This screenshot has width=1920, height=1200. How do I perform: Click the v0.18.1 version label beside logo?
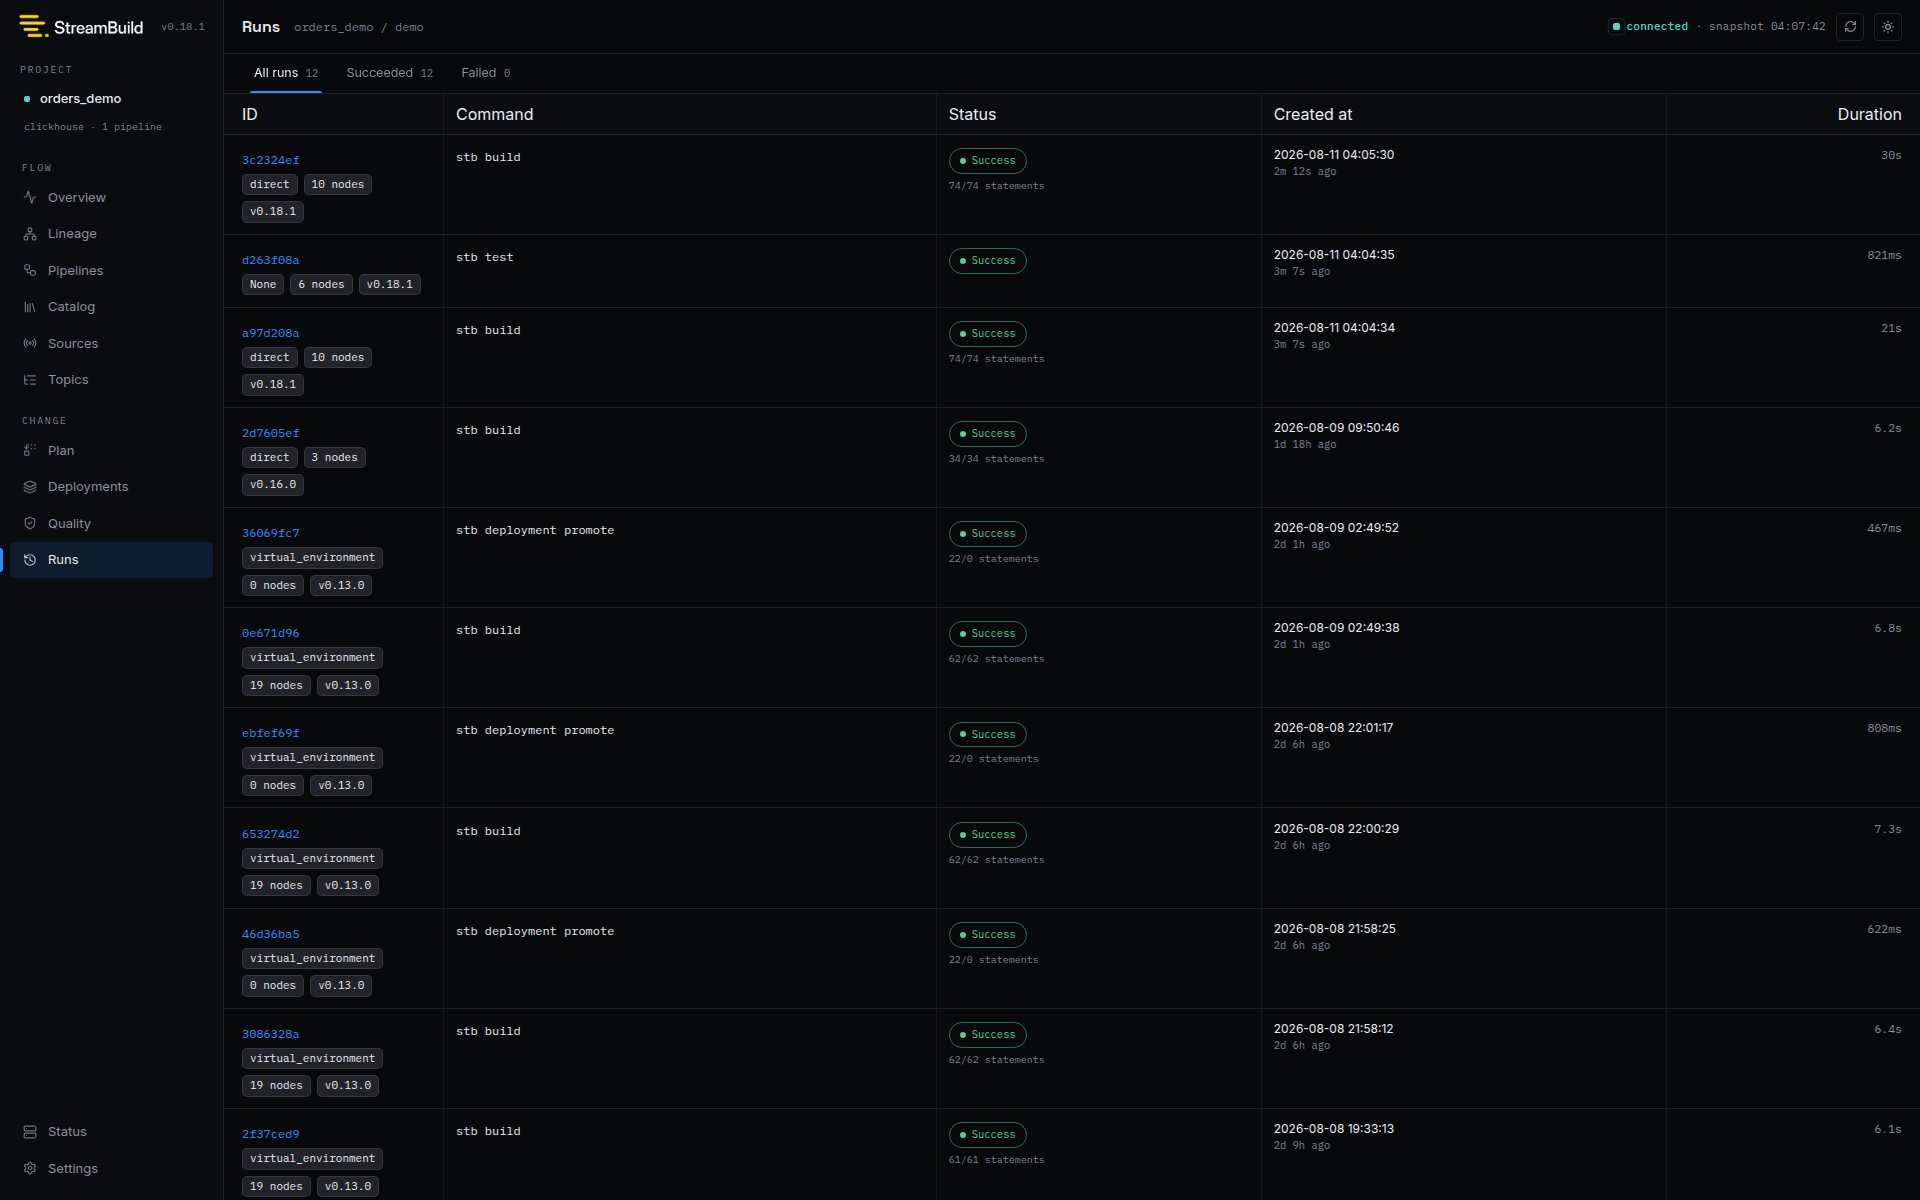(x=183, y=27)
